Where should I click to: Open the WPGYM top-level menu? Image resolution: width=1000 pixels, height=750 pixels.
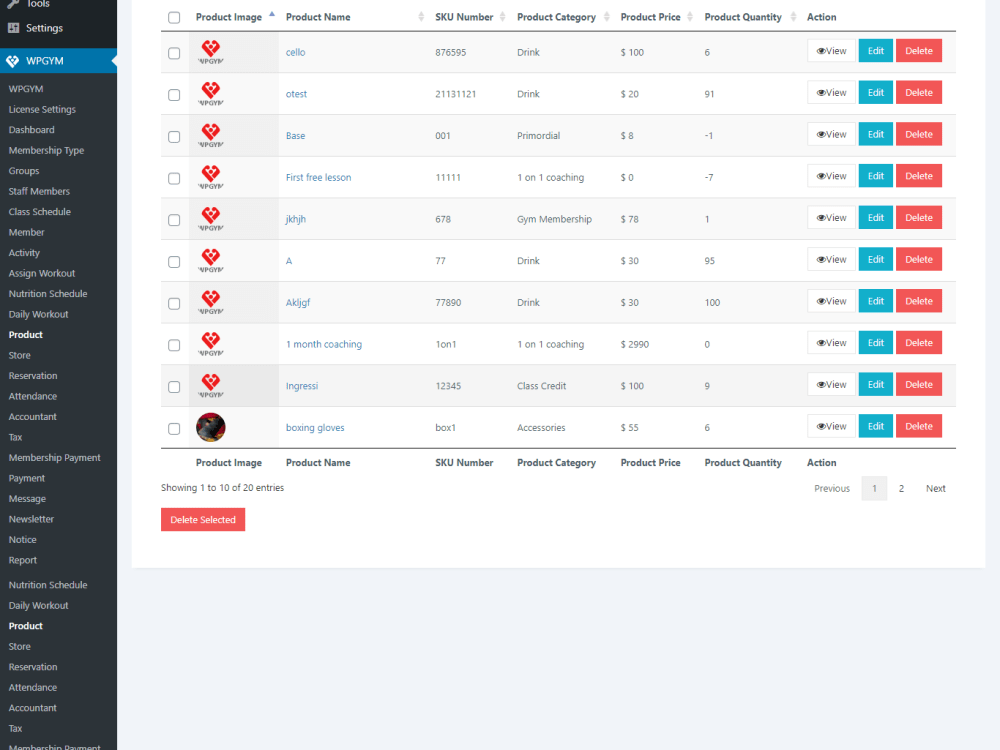pyautogui.click(x=58, y=61)
